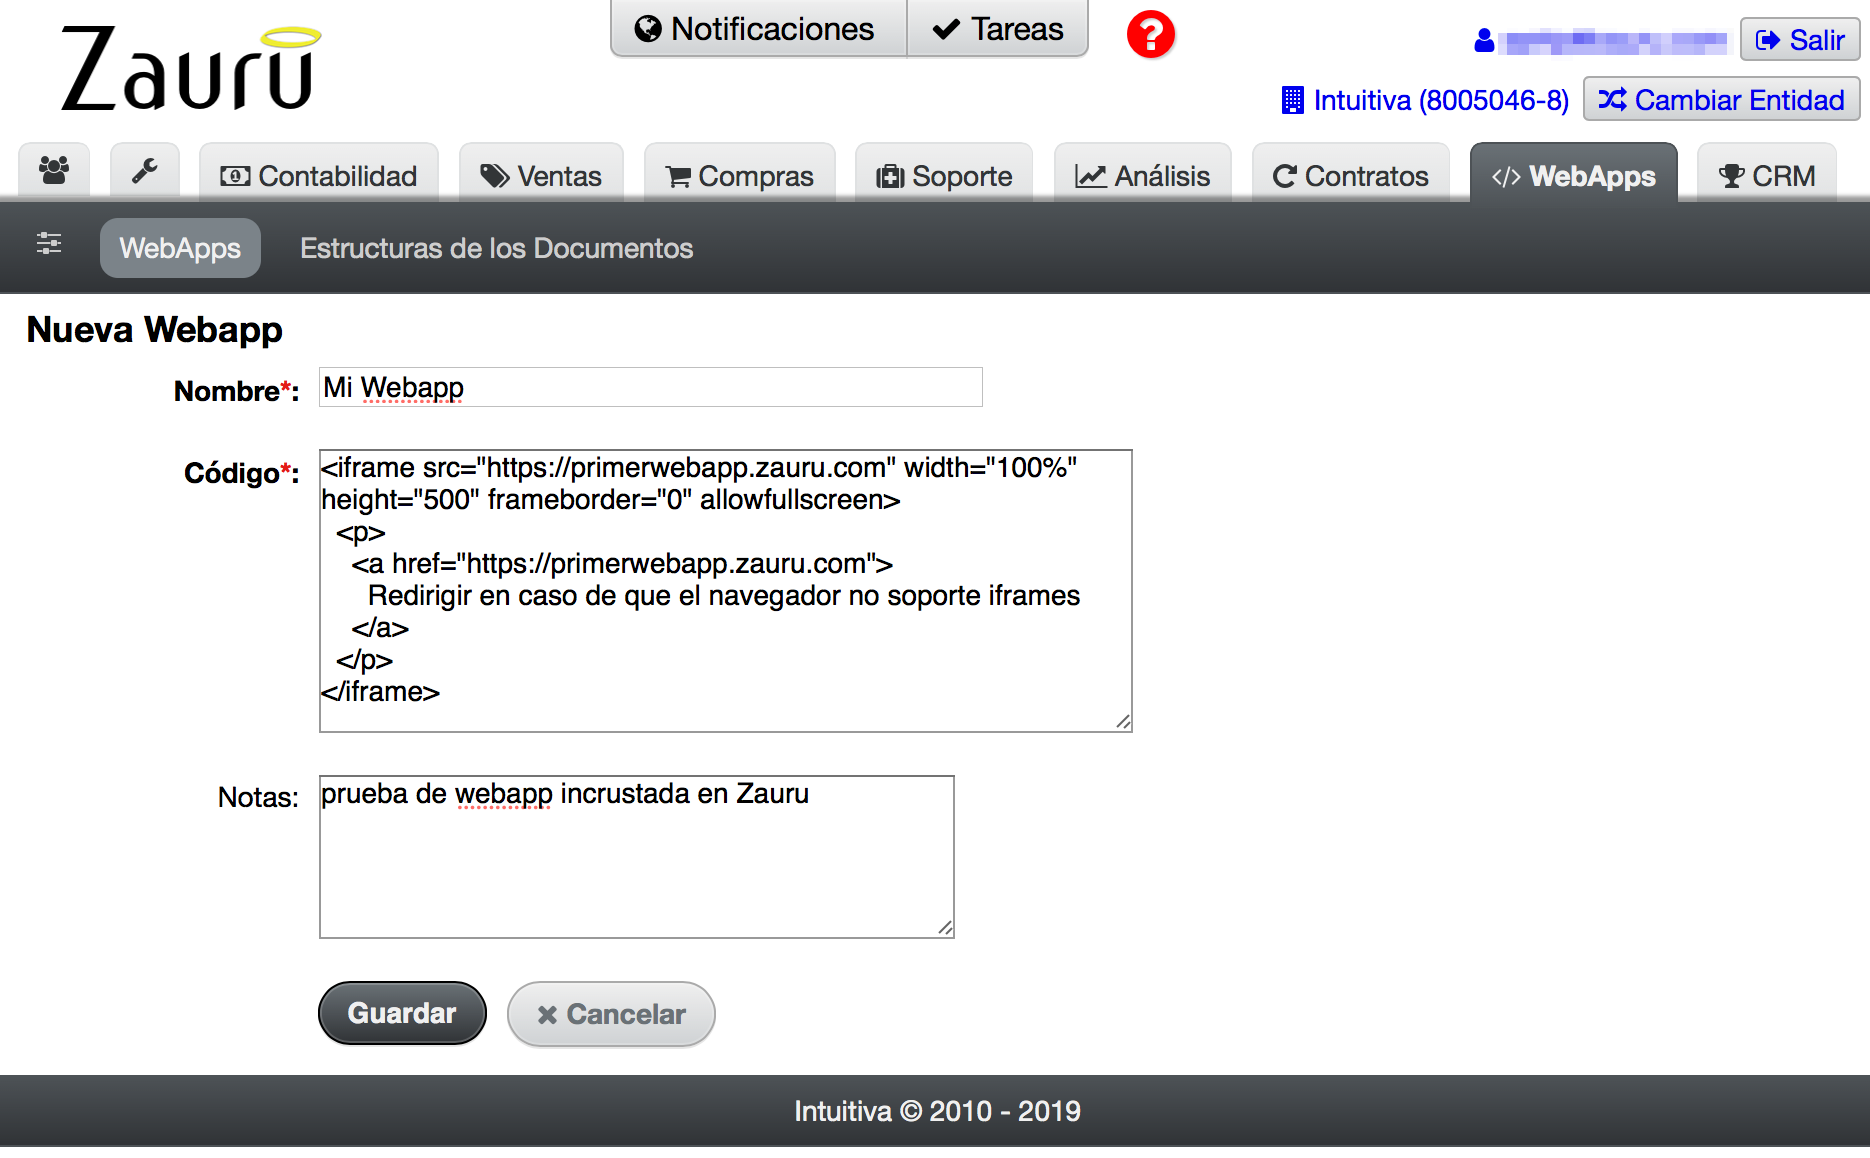
Task: Click inside the Notas text area
Action: [x=637, y=857]
